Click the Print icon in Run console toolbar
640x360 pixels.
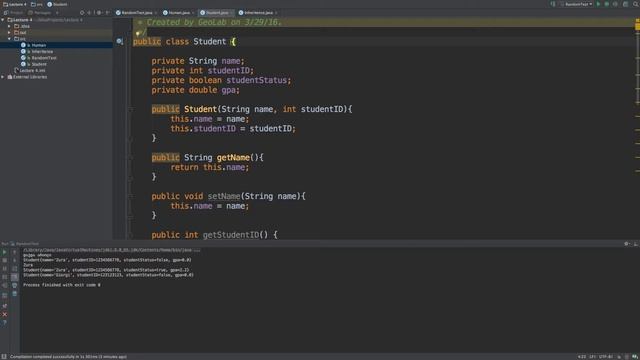pyautogui.click(x=15, y=285)
